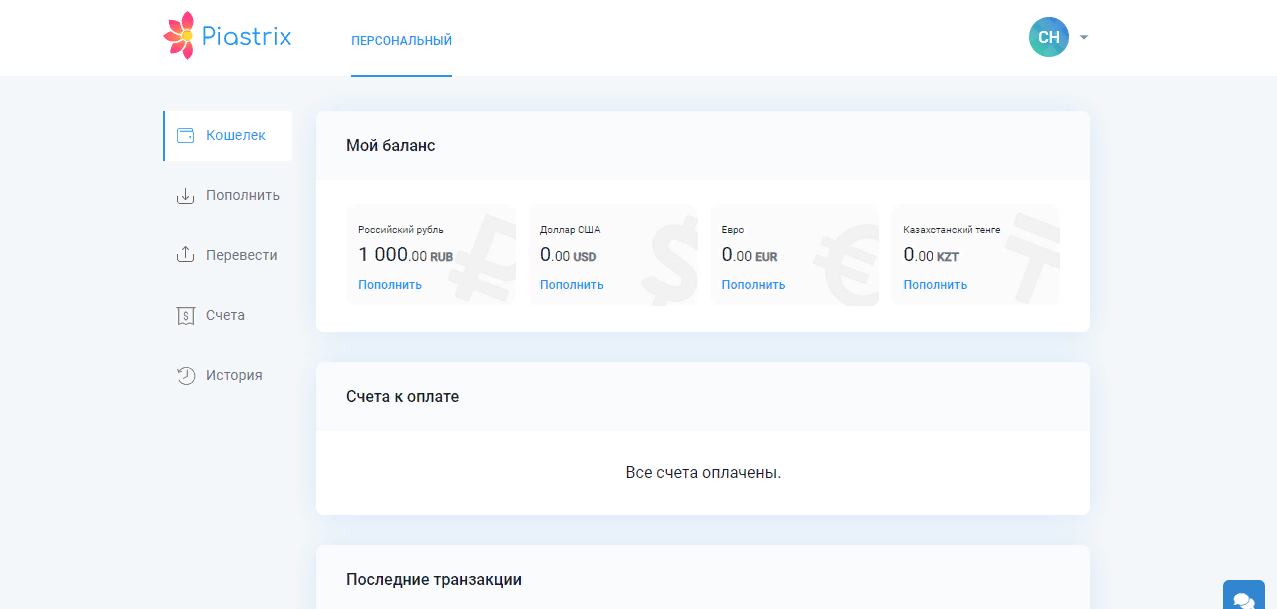Viewport: 1277px width, 609px height.
Task: Click Пополнить under Доллар США
Action: (572, 285)
